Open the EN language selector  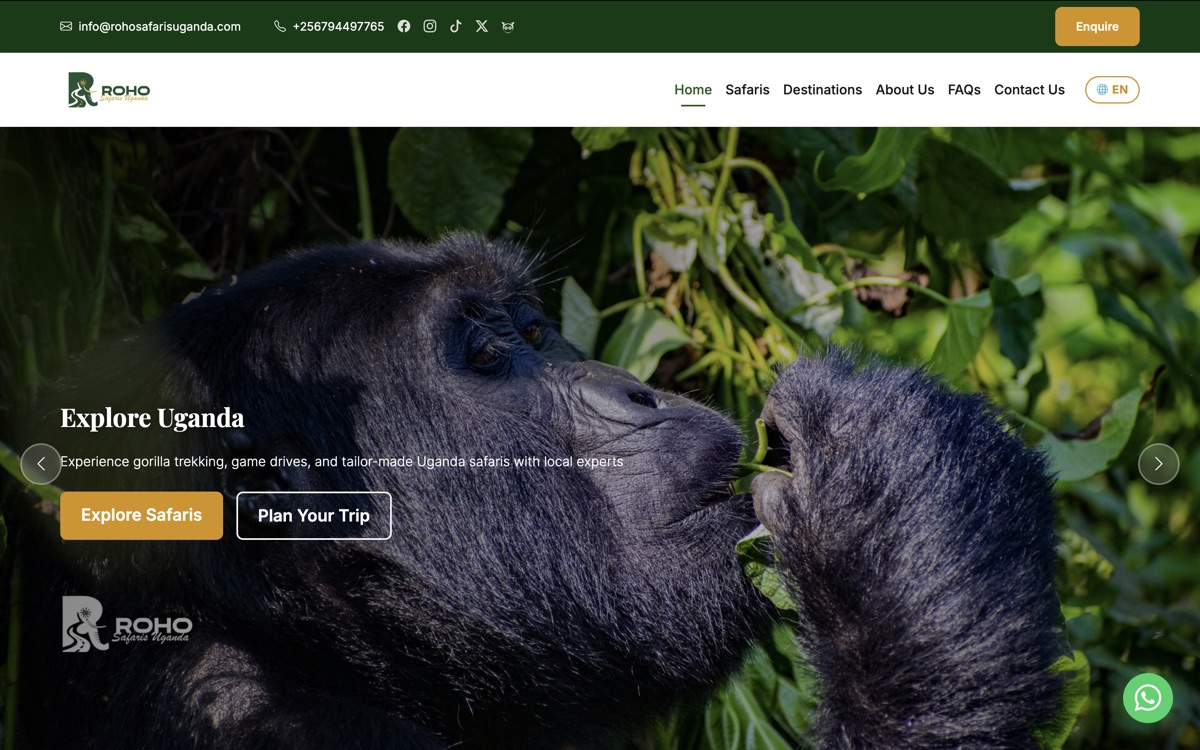coord(1112,89)
